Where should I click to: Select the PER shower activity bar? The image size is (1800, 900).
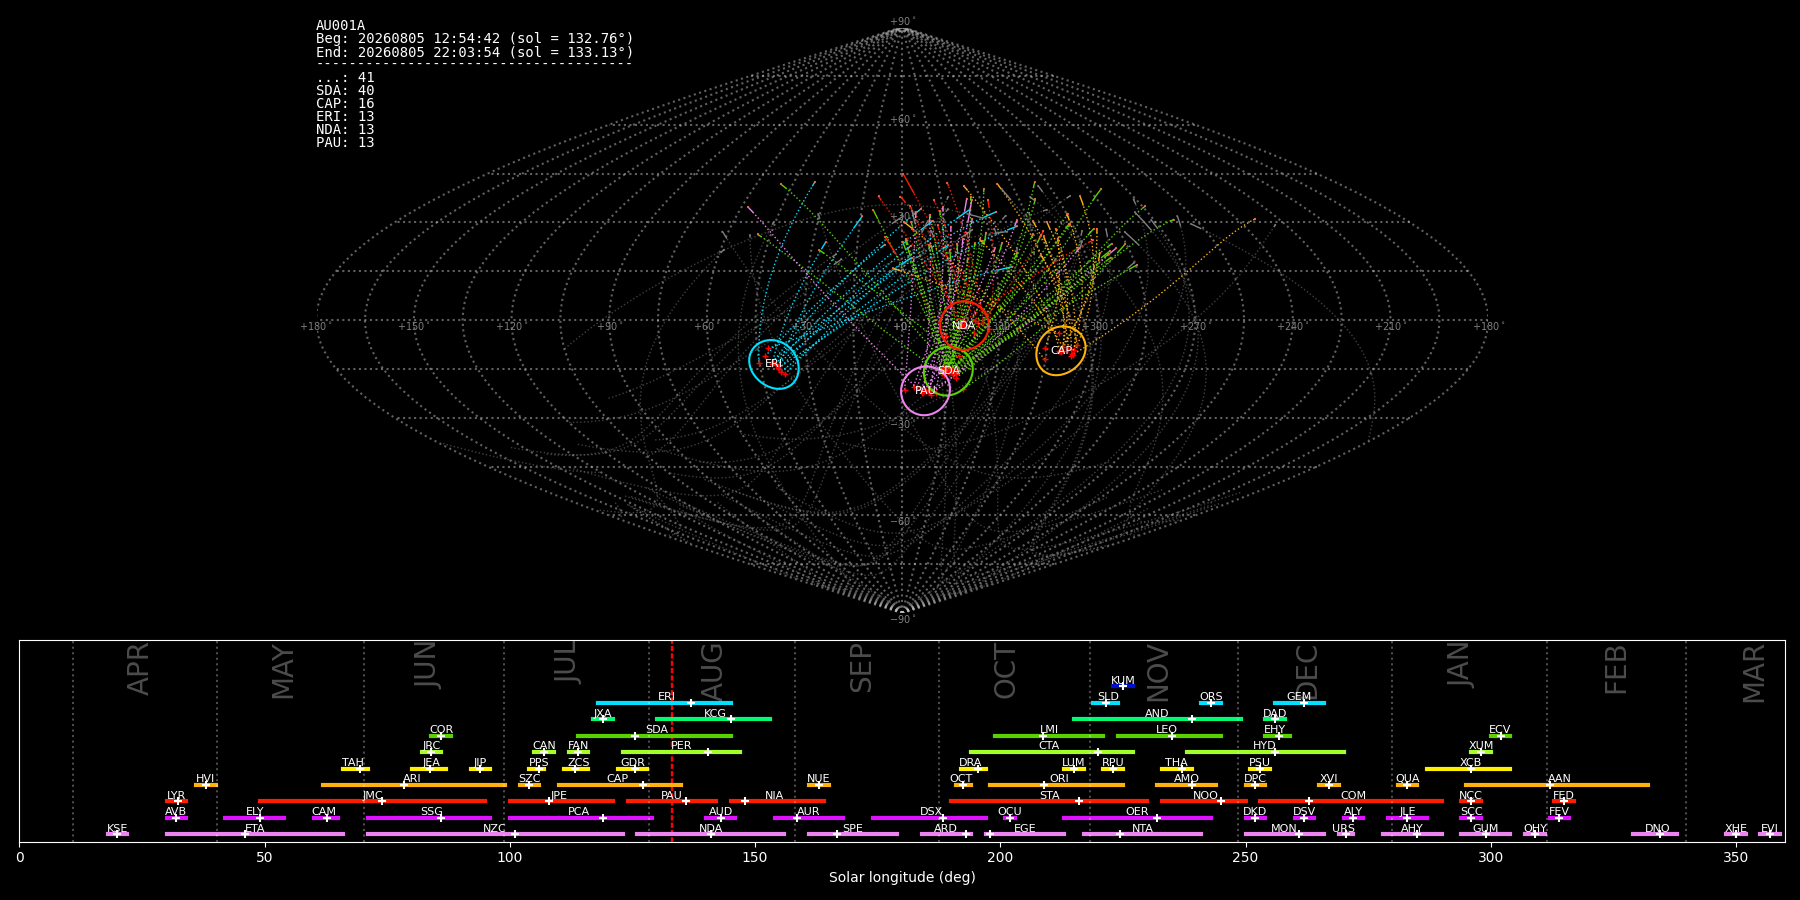coord(681,752)
